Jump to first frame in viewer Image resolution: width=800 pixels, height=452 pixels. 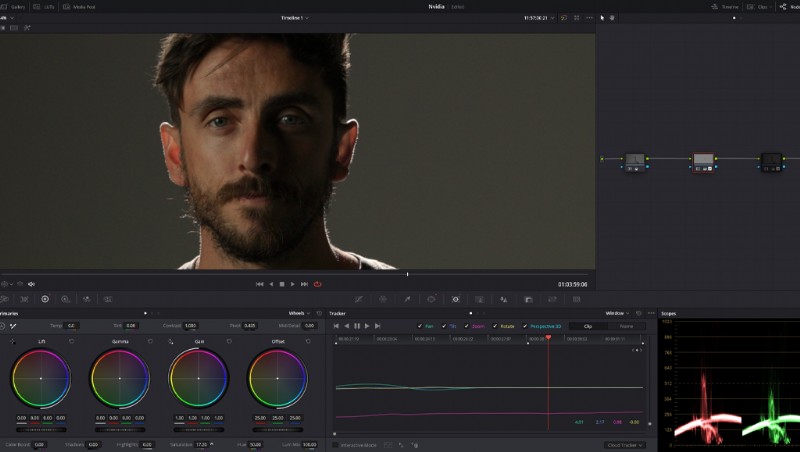259,284
